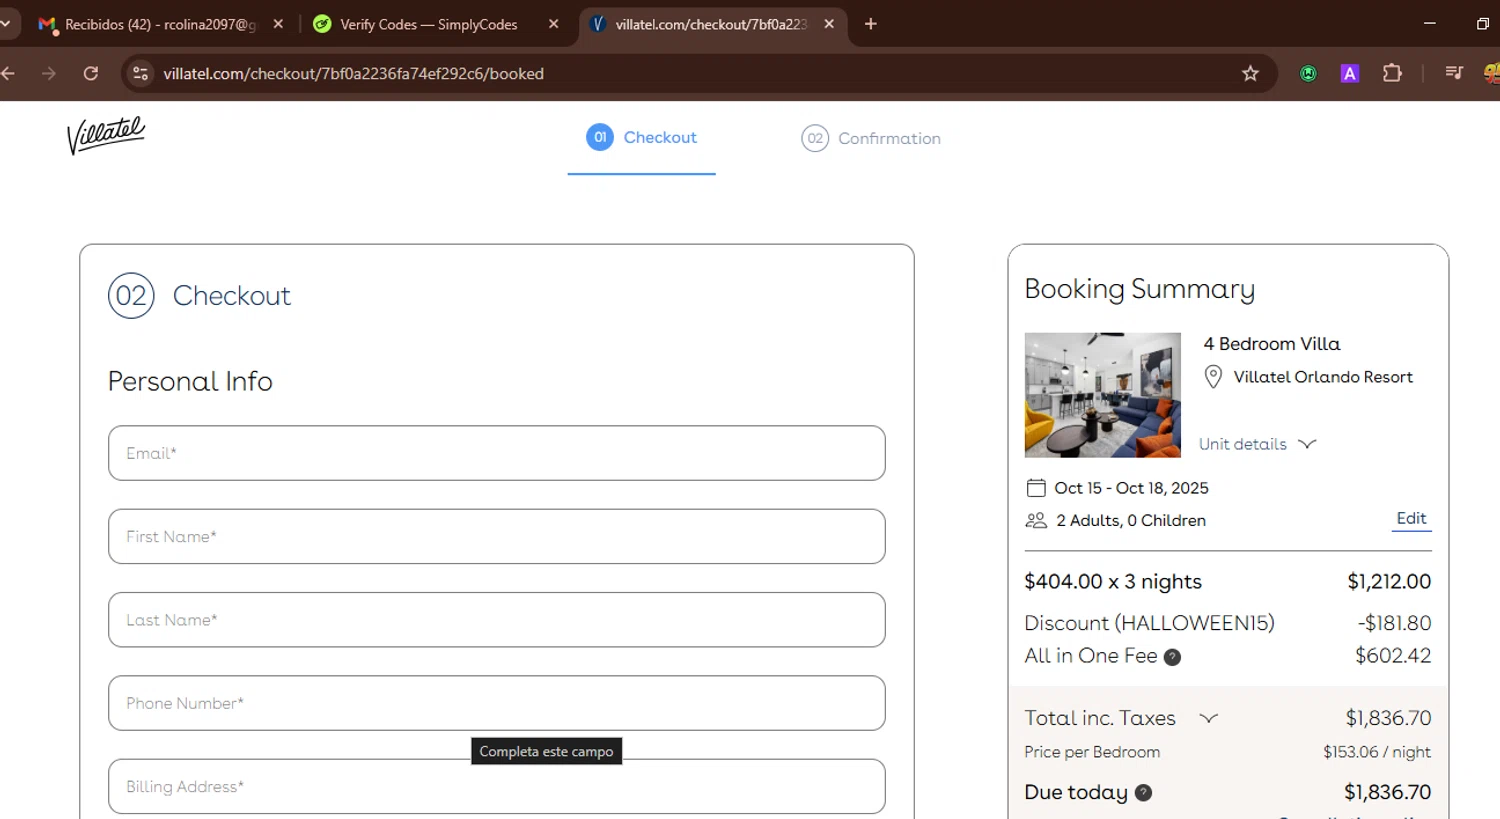Click the Oct 15 - Oct 18, 2025 dates
Screen dimensions: 1500x819
coord(1131,488)
